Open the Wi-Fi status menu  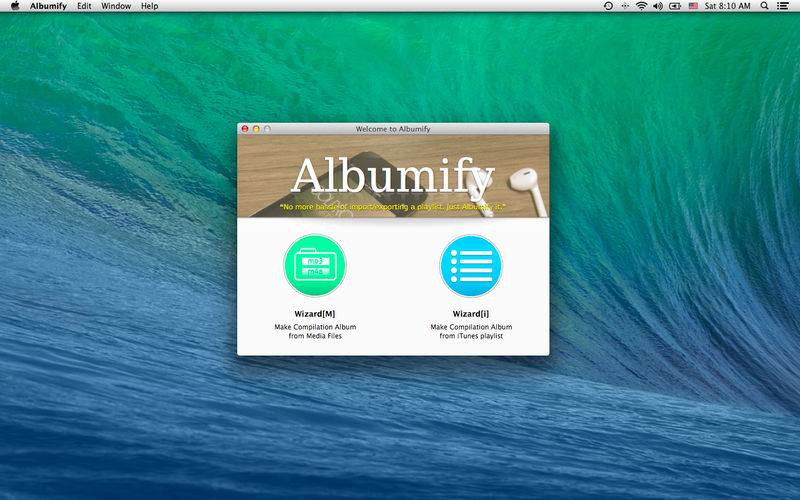click(641, 6)
